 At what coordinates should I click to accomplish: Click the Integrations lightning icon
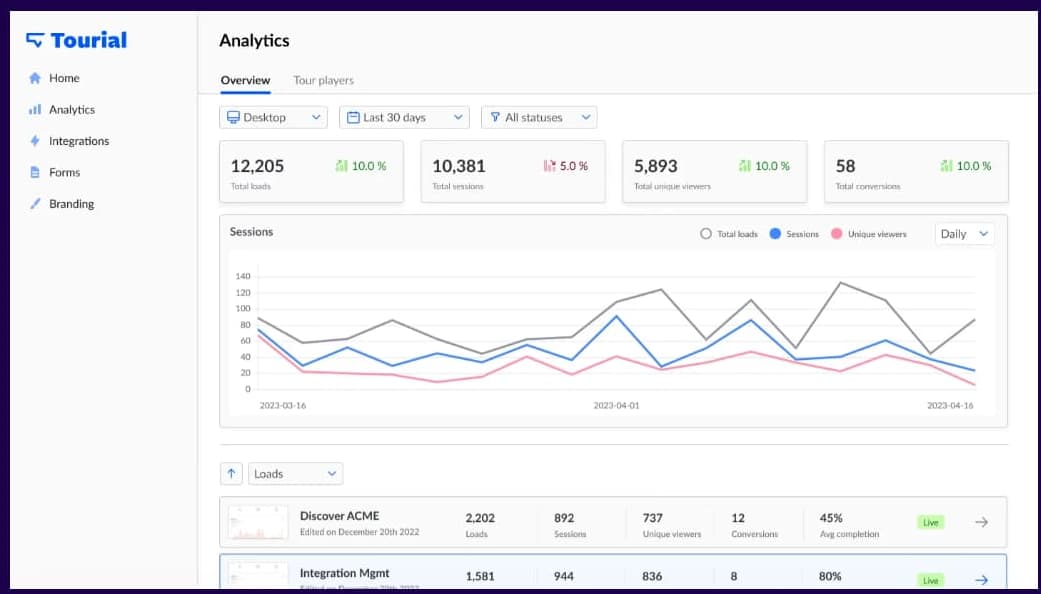point(34,140)
